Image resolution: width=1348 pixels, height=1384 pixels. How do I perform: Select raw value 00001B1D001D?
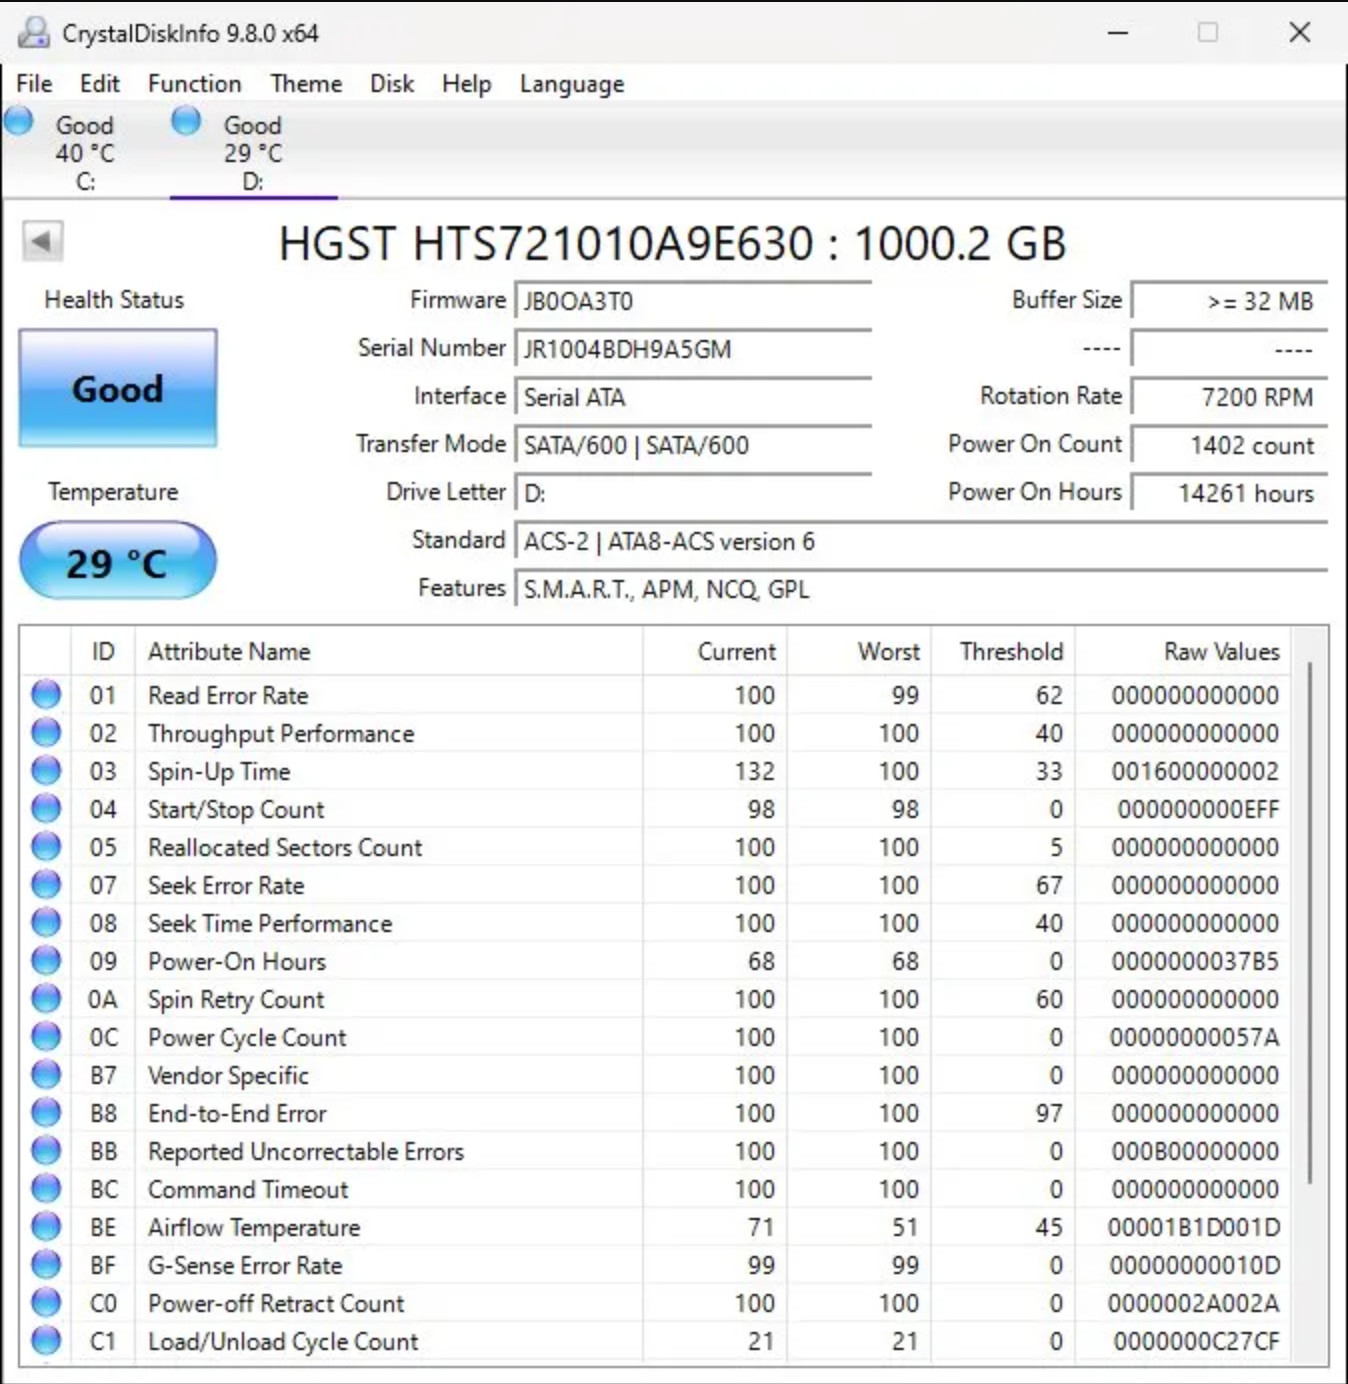click(x=1194, y=1227)
